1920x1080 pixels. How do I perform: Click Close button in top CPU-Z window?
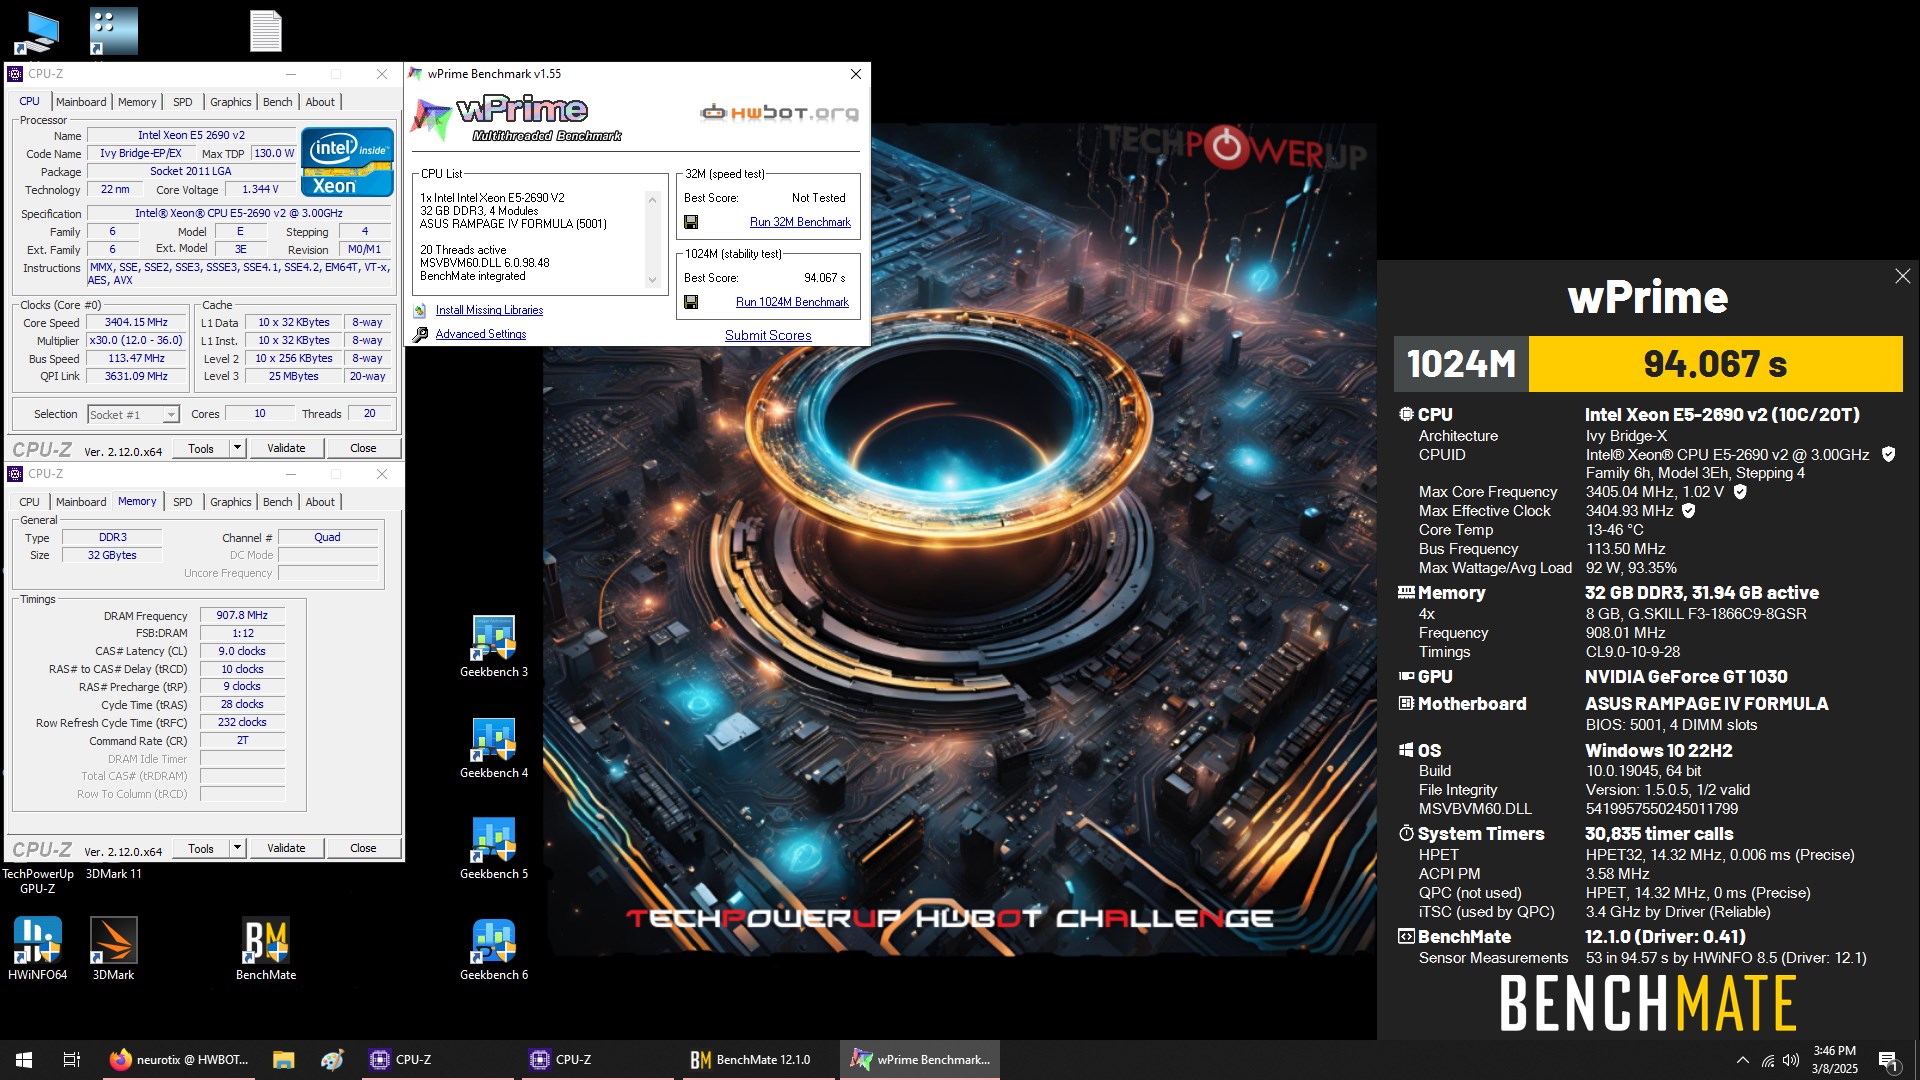click(x=363, y=448)
